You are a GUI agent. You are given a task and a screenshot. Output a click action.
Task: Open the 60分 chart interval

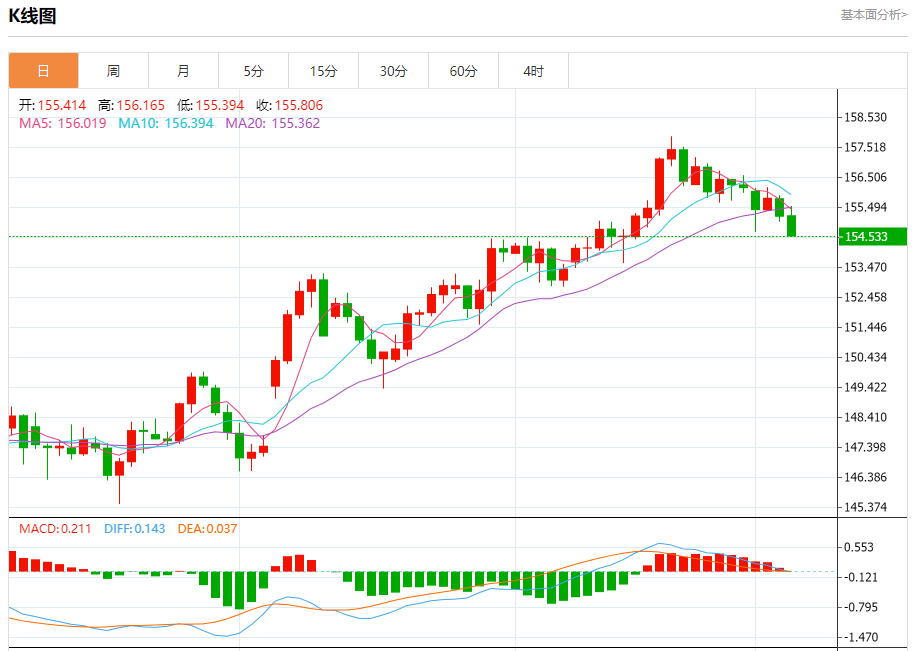point(463,71)
